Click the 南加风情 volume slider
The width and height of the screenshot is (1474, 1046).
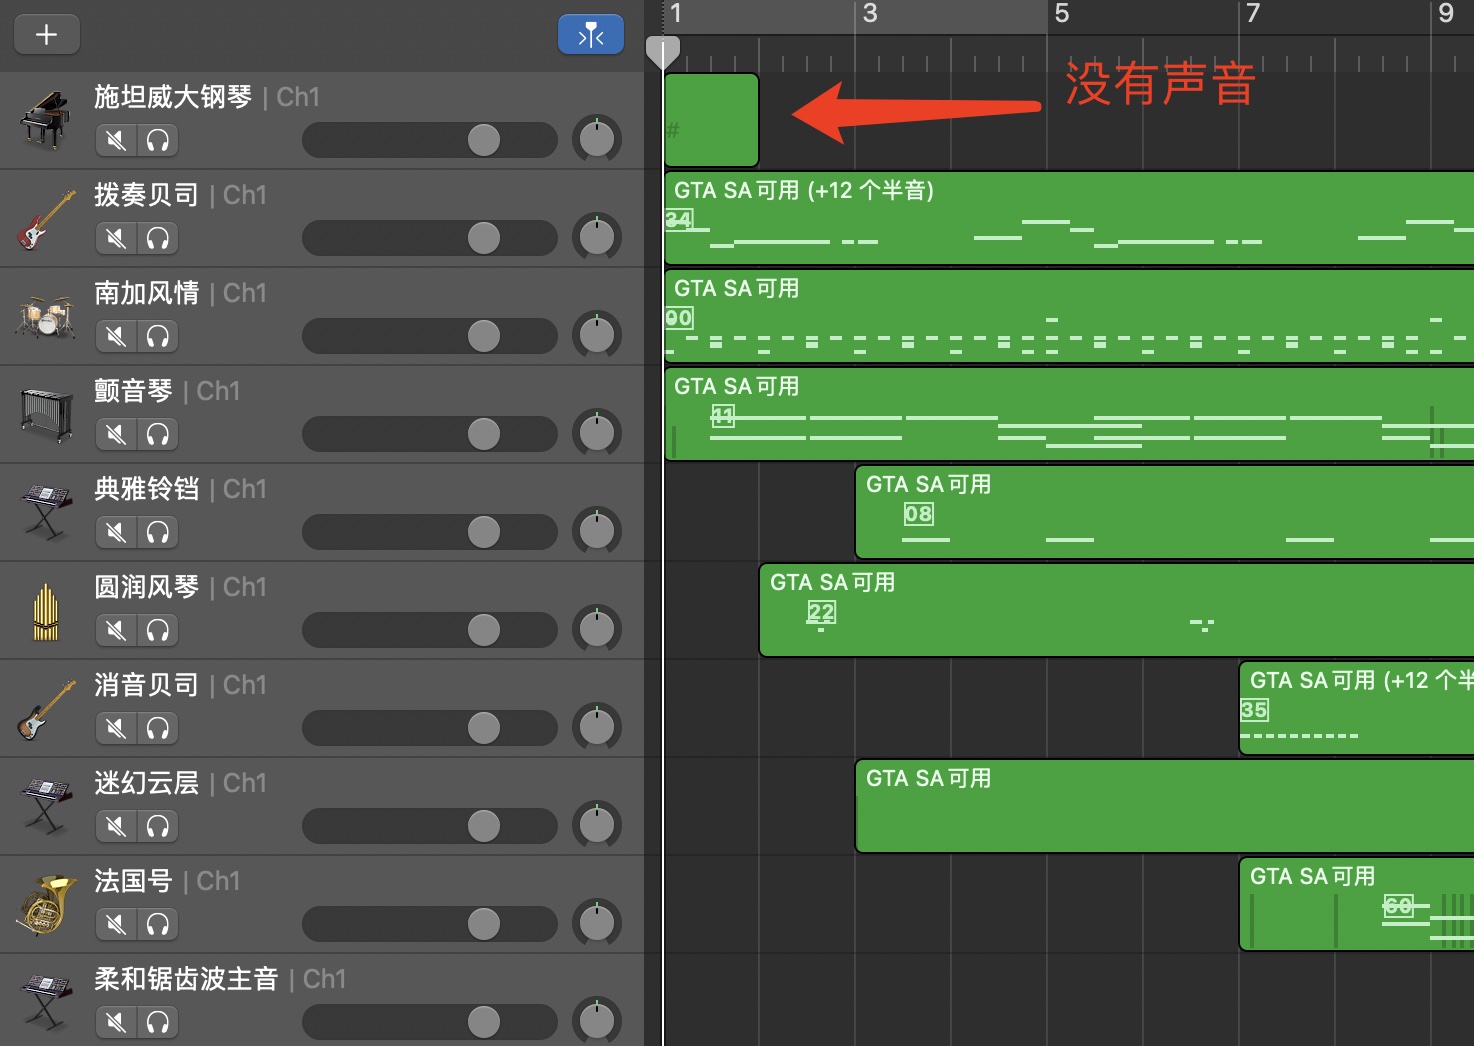click(x=430, y=336)
